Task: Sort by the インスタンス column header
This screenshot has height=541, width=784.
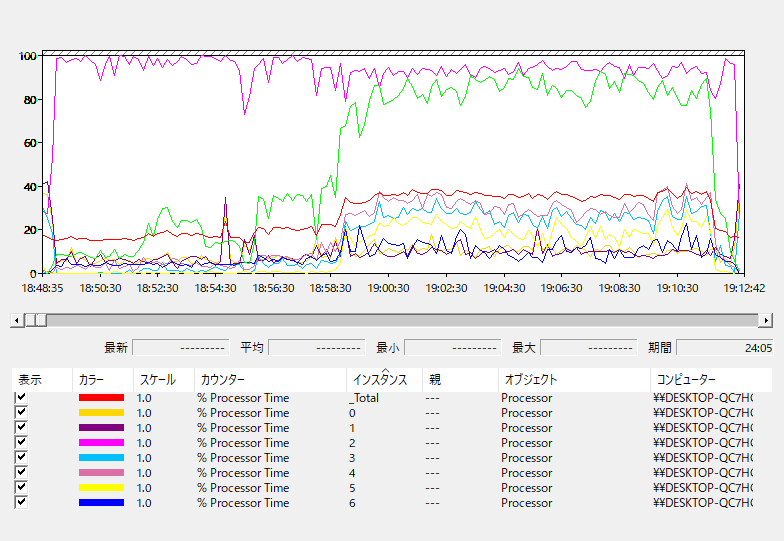Action: tap(378, 380)
